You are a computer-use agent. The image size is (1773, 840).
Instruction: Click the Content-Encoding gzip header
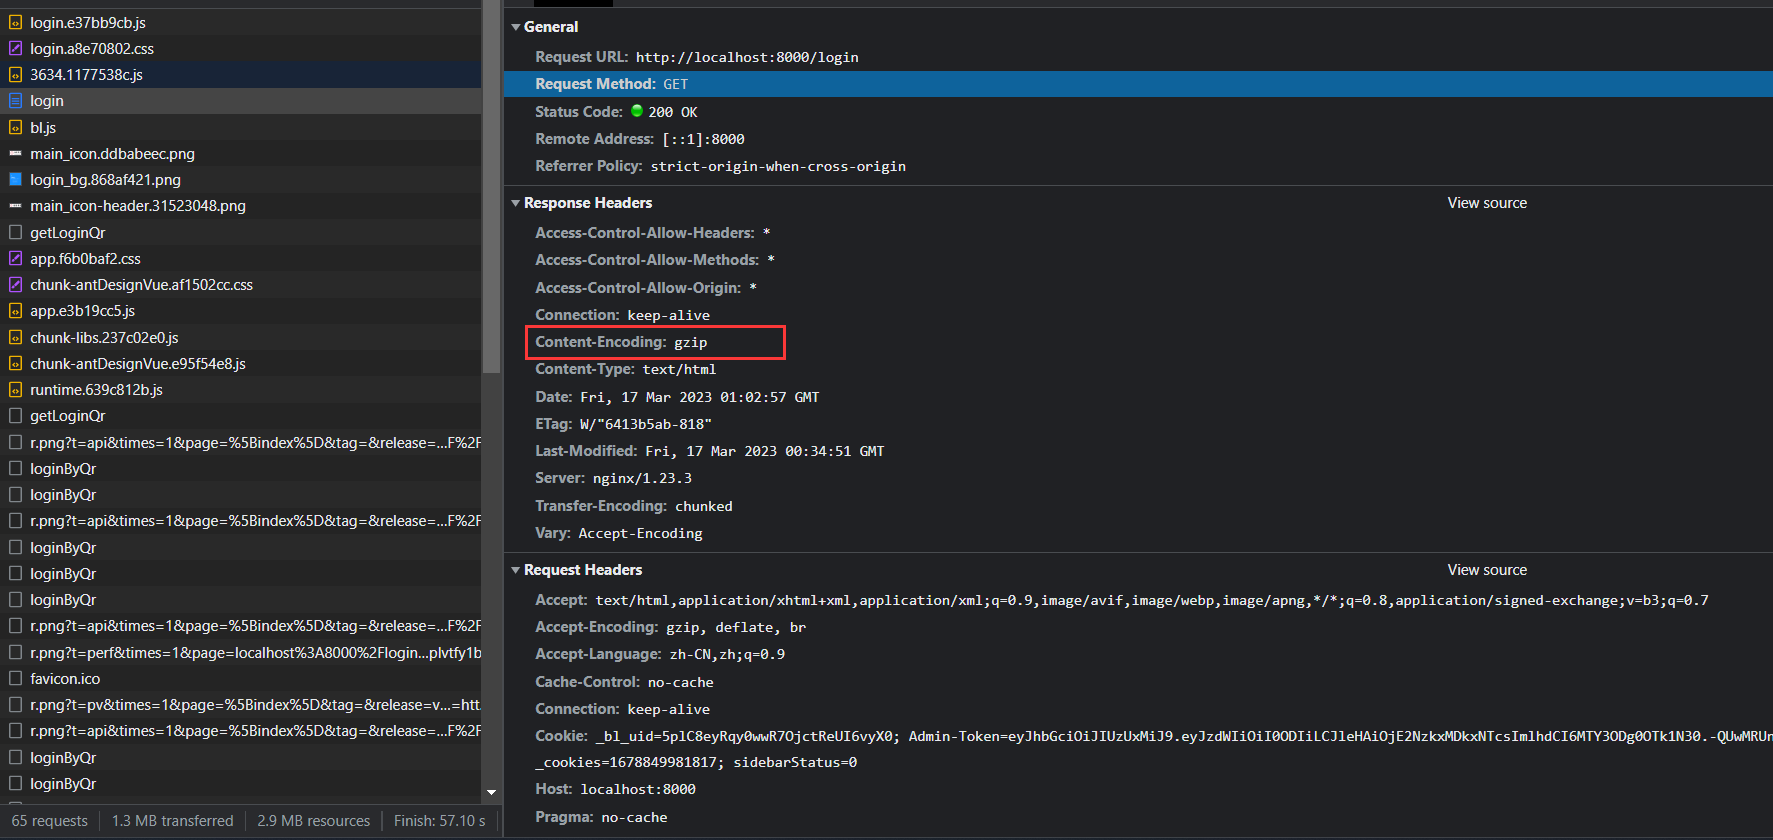[621, 342]
